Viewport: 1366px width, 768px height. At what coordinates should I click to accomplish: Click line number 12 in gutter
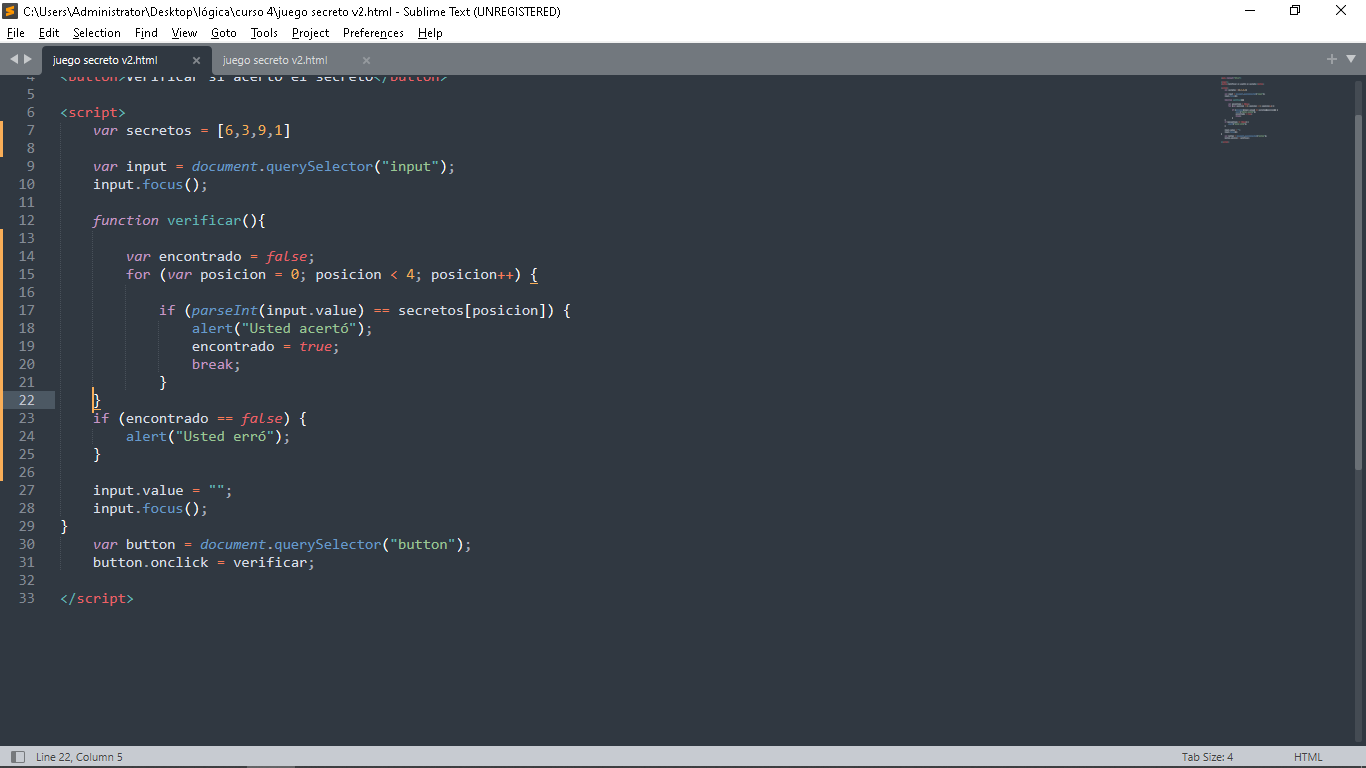26,220
